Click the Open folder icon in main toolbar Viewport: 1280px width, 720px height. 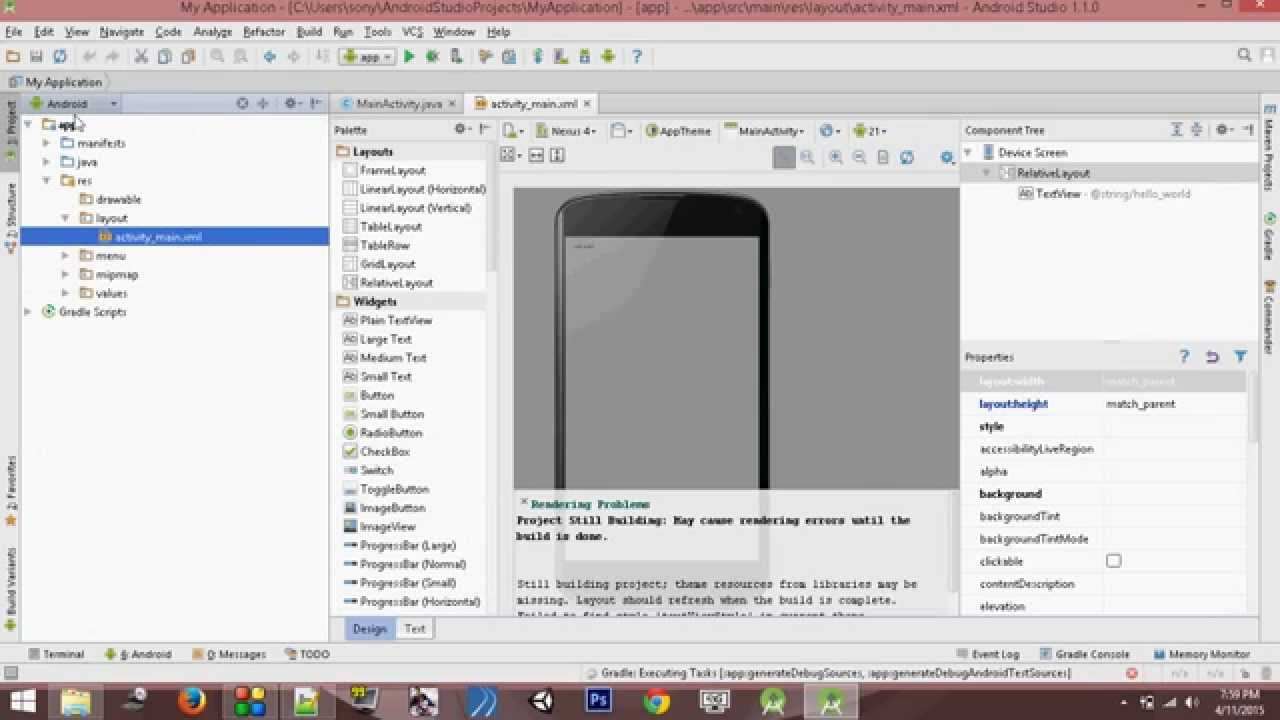(x=13, y=57)
